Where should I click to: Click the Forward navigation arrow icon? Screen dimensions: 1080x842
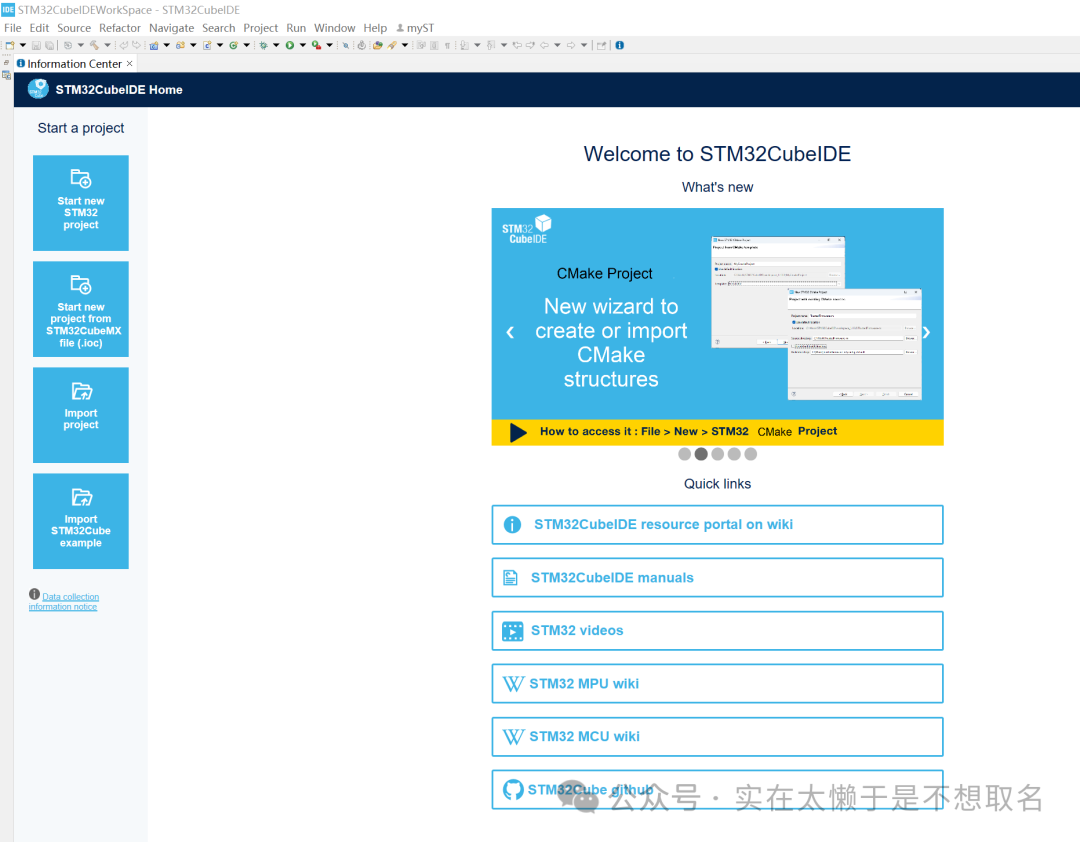point(571,45)
